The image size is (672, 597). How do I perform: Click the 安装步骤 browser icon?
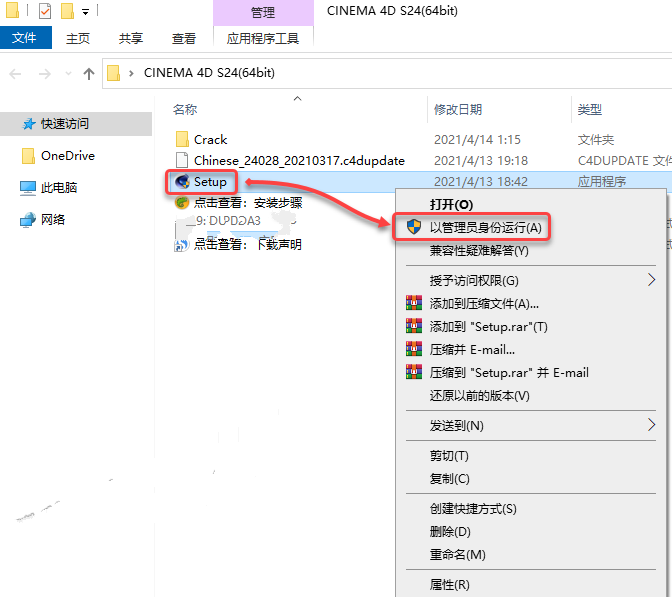click(182, 202)
